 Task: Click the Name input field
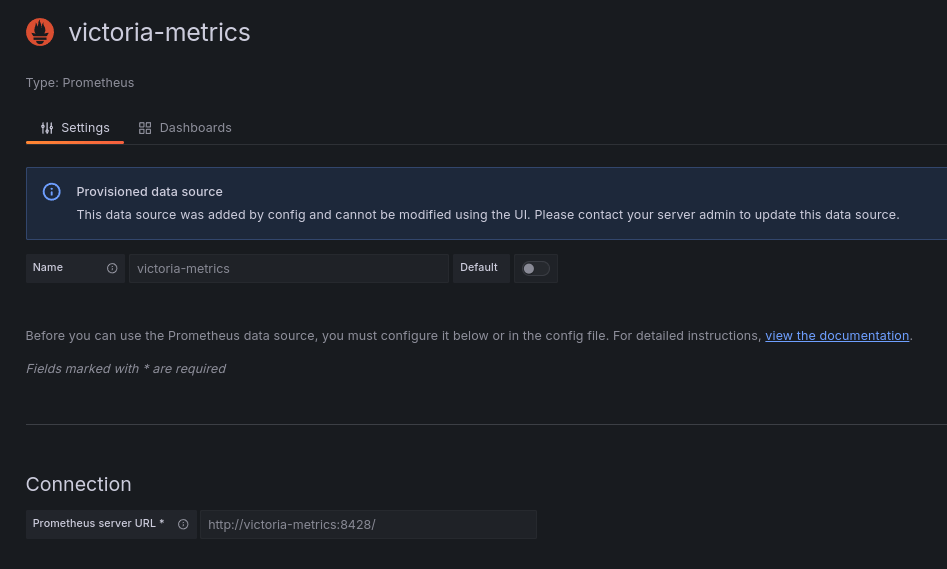[x=288, y=268]
